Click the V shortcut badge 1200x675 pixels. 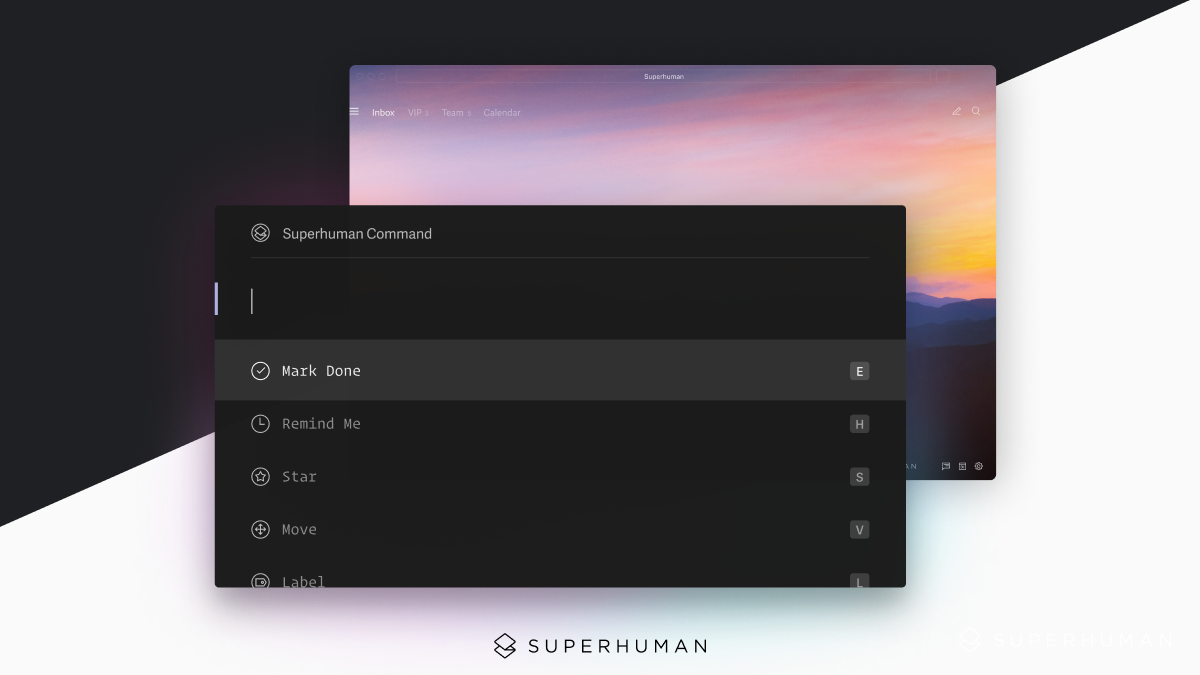[x=859, y=530]
